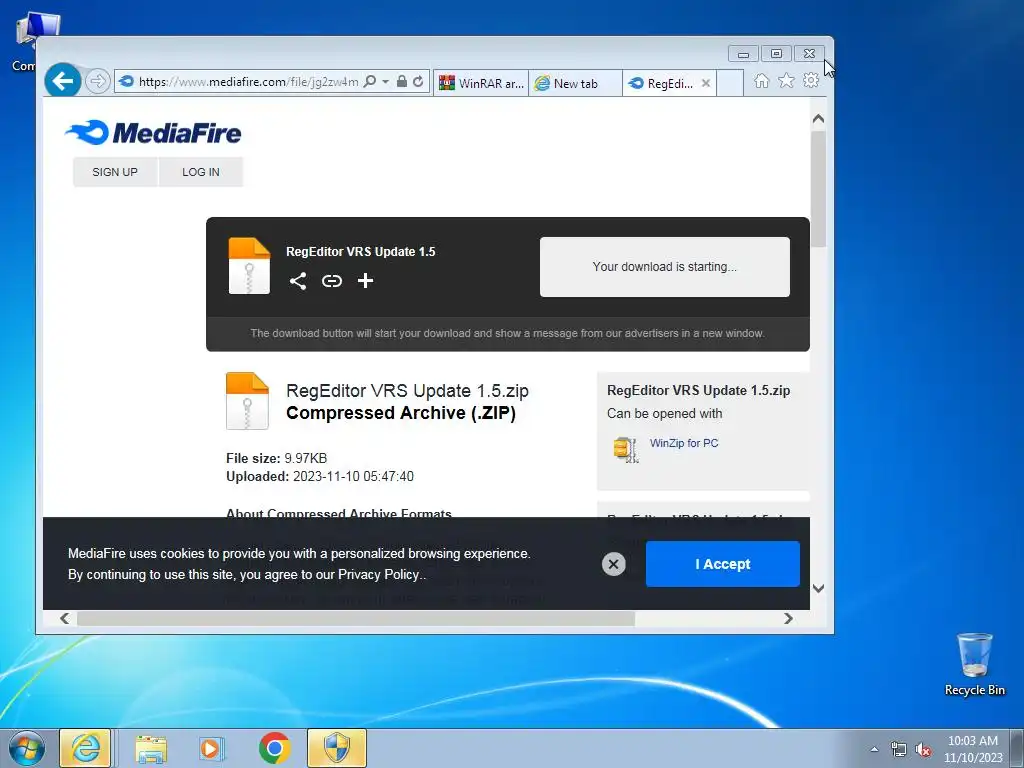Click the SIGN UP button
Screen dimensions: 1024x768
tap(115, 172)
